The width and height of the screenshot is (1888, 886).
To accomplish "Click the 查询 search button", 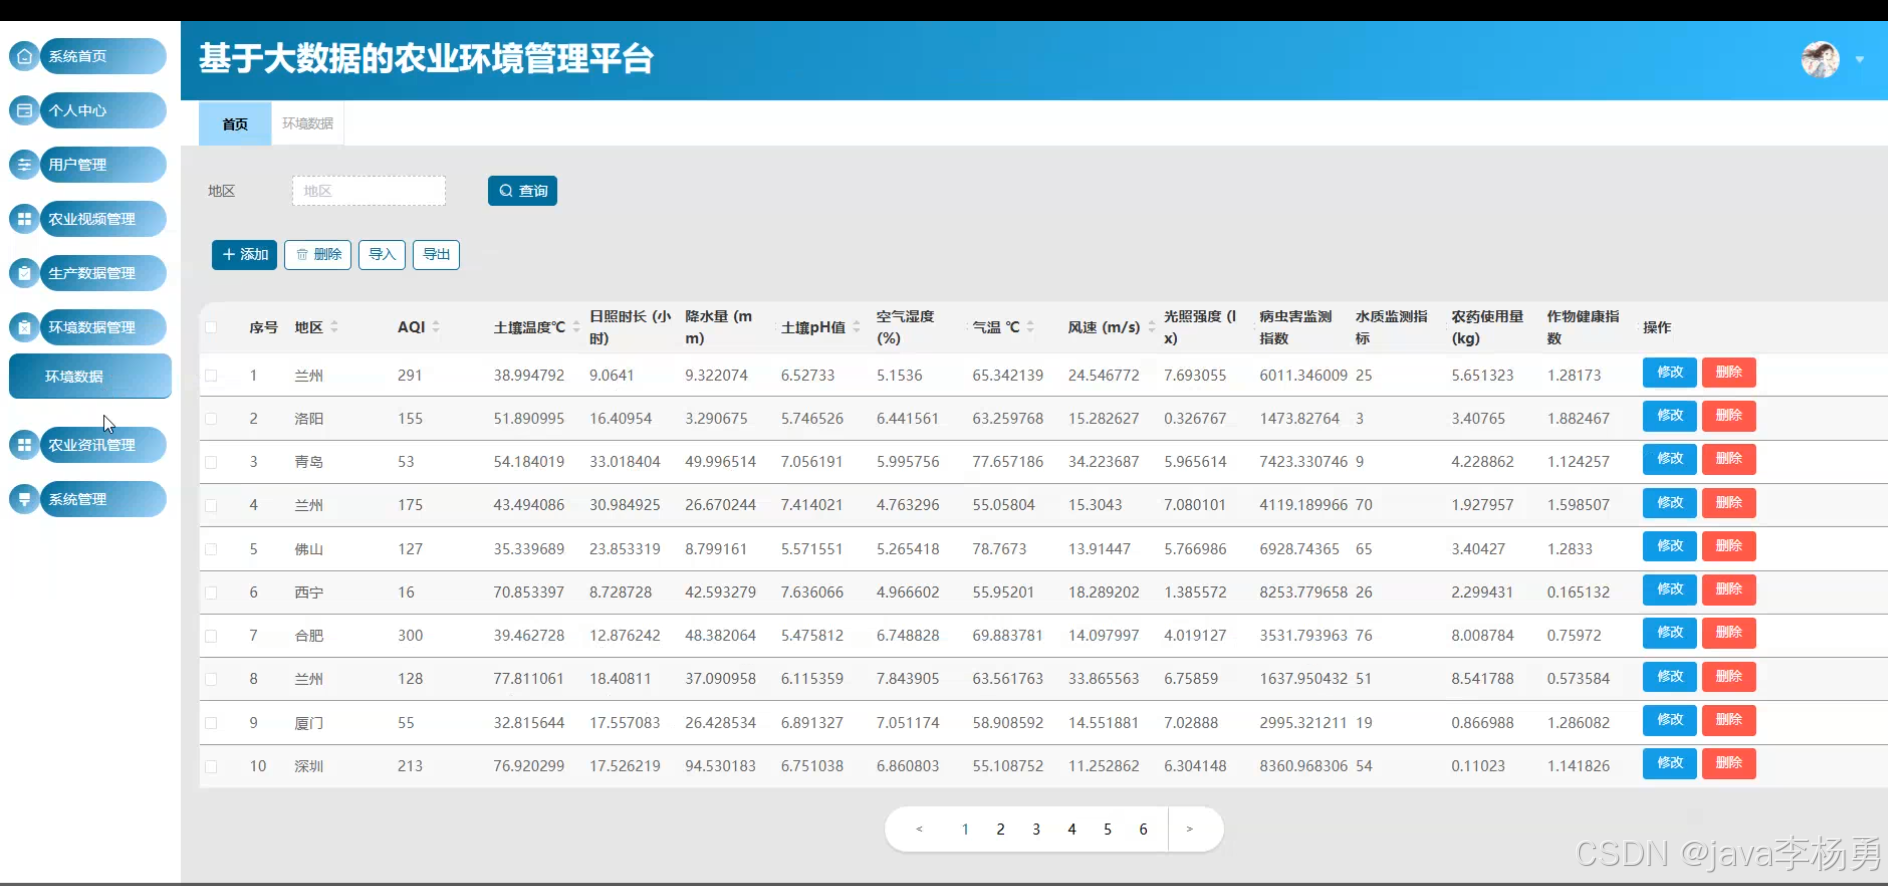I will 522,191.
